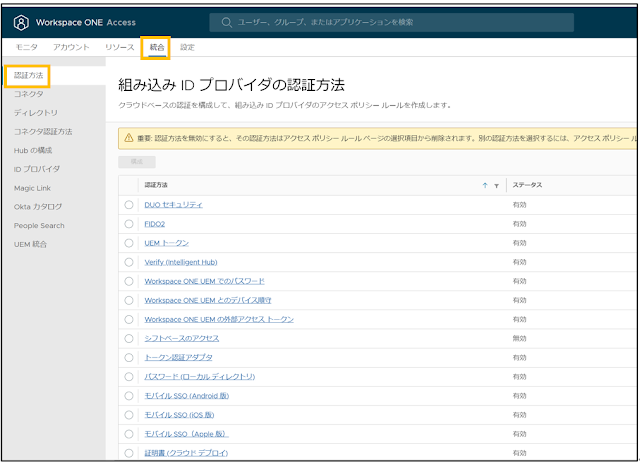Open the シフトベースのアクセス link

pyautogui.click(x=182, y=338)
